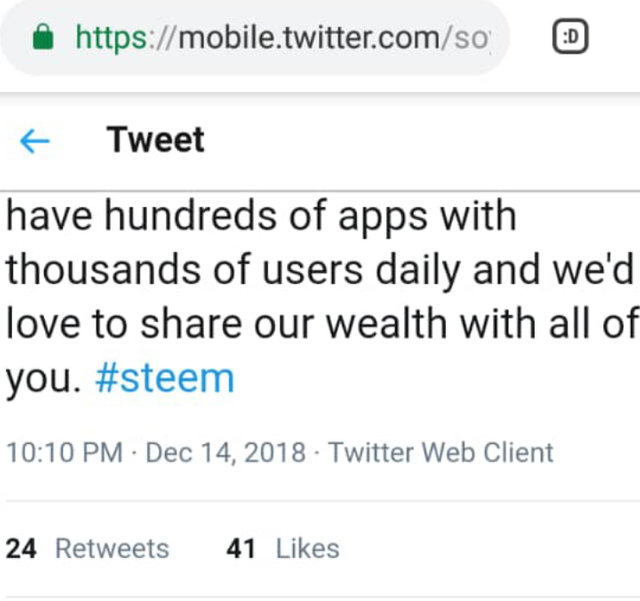The image size is (640, 601).
Task: Click the 10:10 PM timestamp
Action: point(64,452)
